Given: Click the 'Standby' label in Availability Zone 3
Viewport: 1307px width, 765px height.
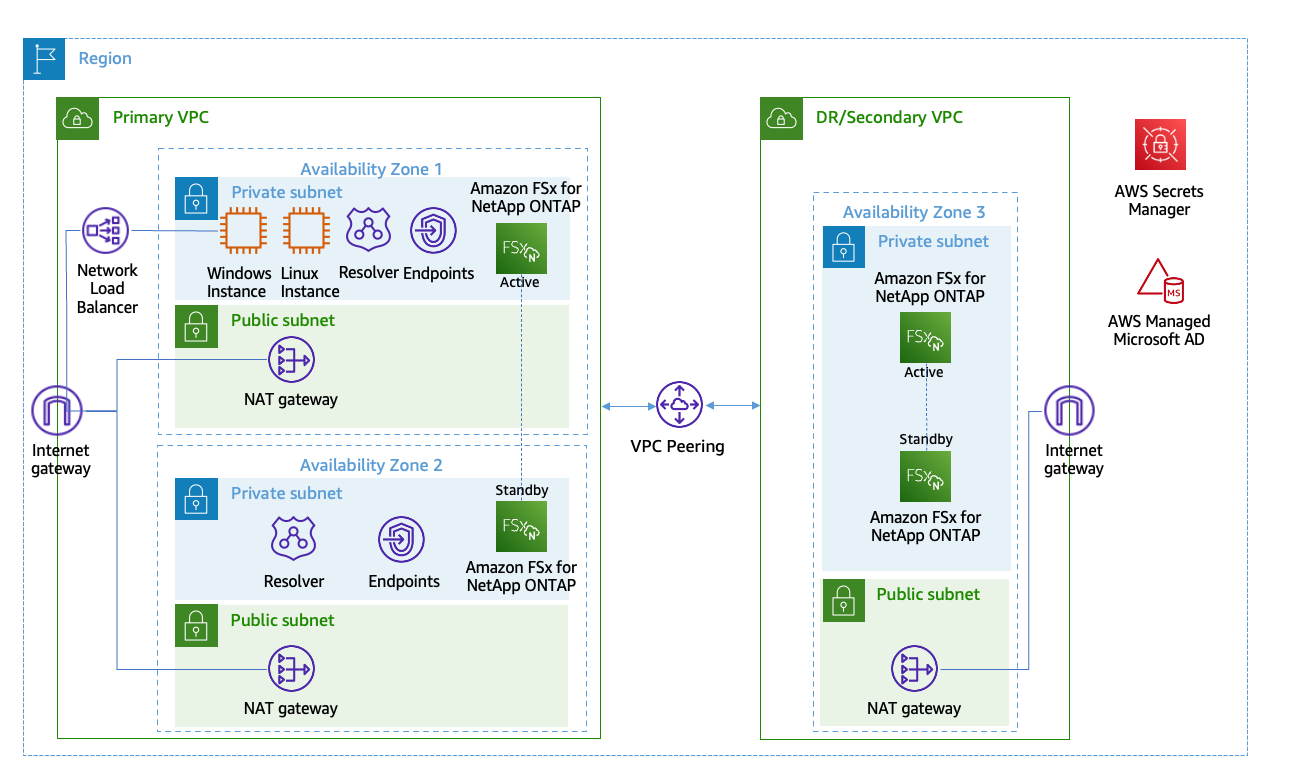Looking at the screenshot, I should 926,439.
